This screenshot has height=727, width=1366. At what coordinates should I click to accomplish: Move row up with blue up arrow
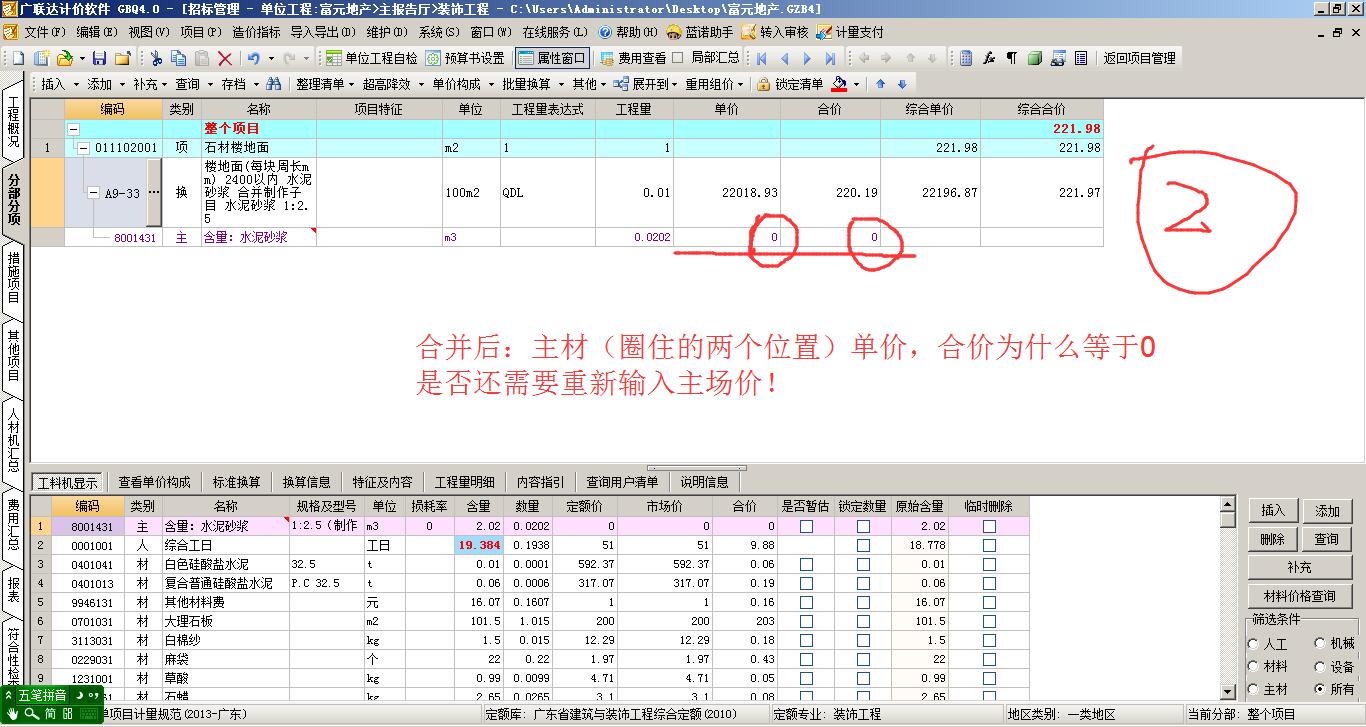point(881,84)
